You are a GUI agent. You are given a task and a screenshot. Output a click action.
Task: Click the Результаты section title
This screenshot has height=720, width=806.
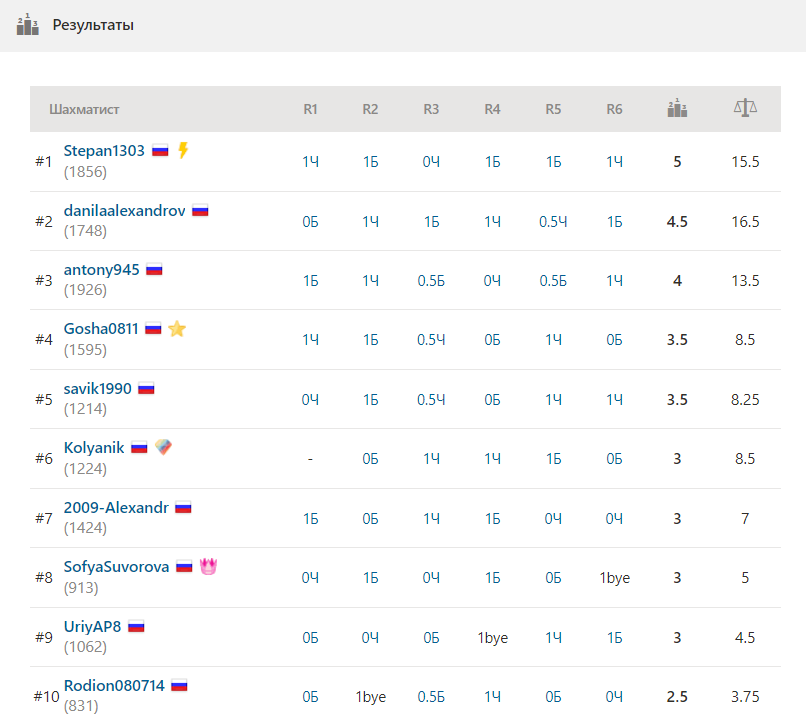(x=93, y=25)
